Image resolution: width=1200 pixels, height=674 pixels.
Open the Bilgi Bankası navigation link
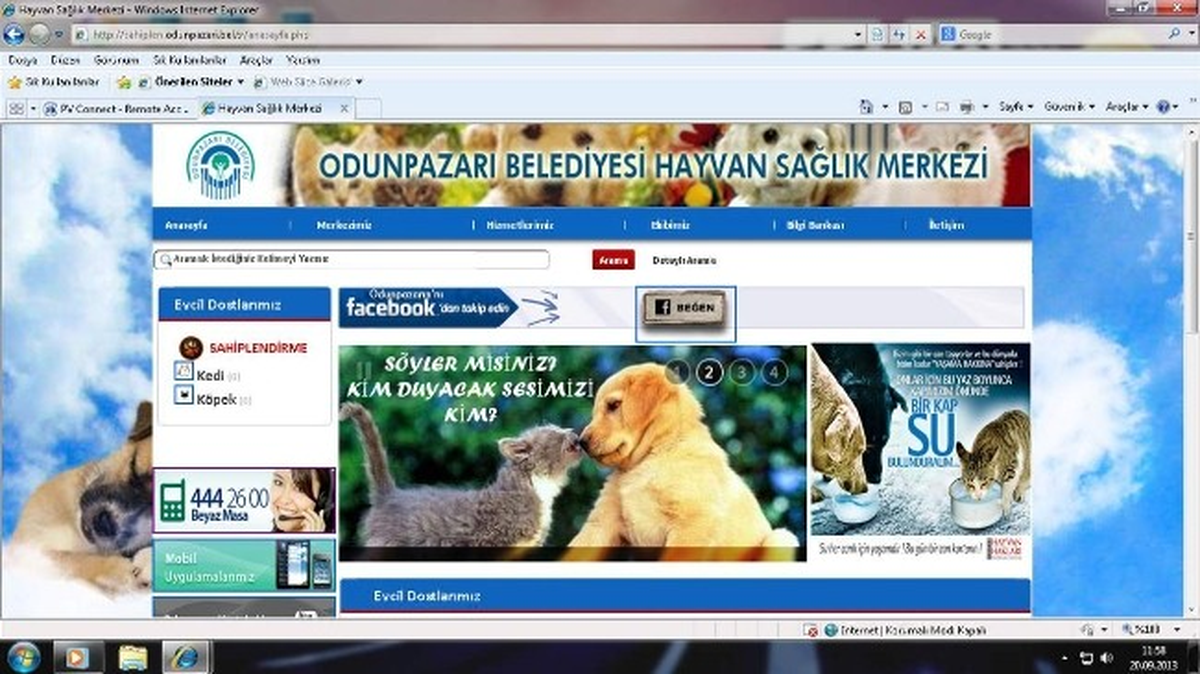pos(816,226)
